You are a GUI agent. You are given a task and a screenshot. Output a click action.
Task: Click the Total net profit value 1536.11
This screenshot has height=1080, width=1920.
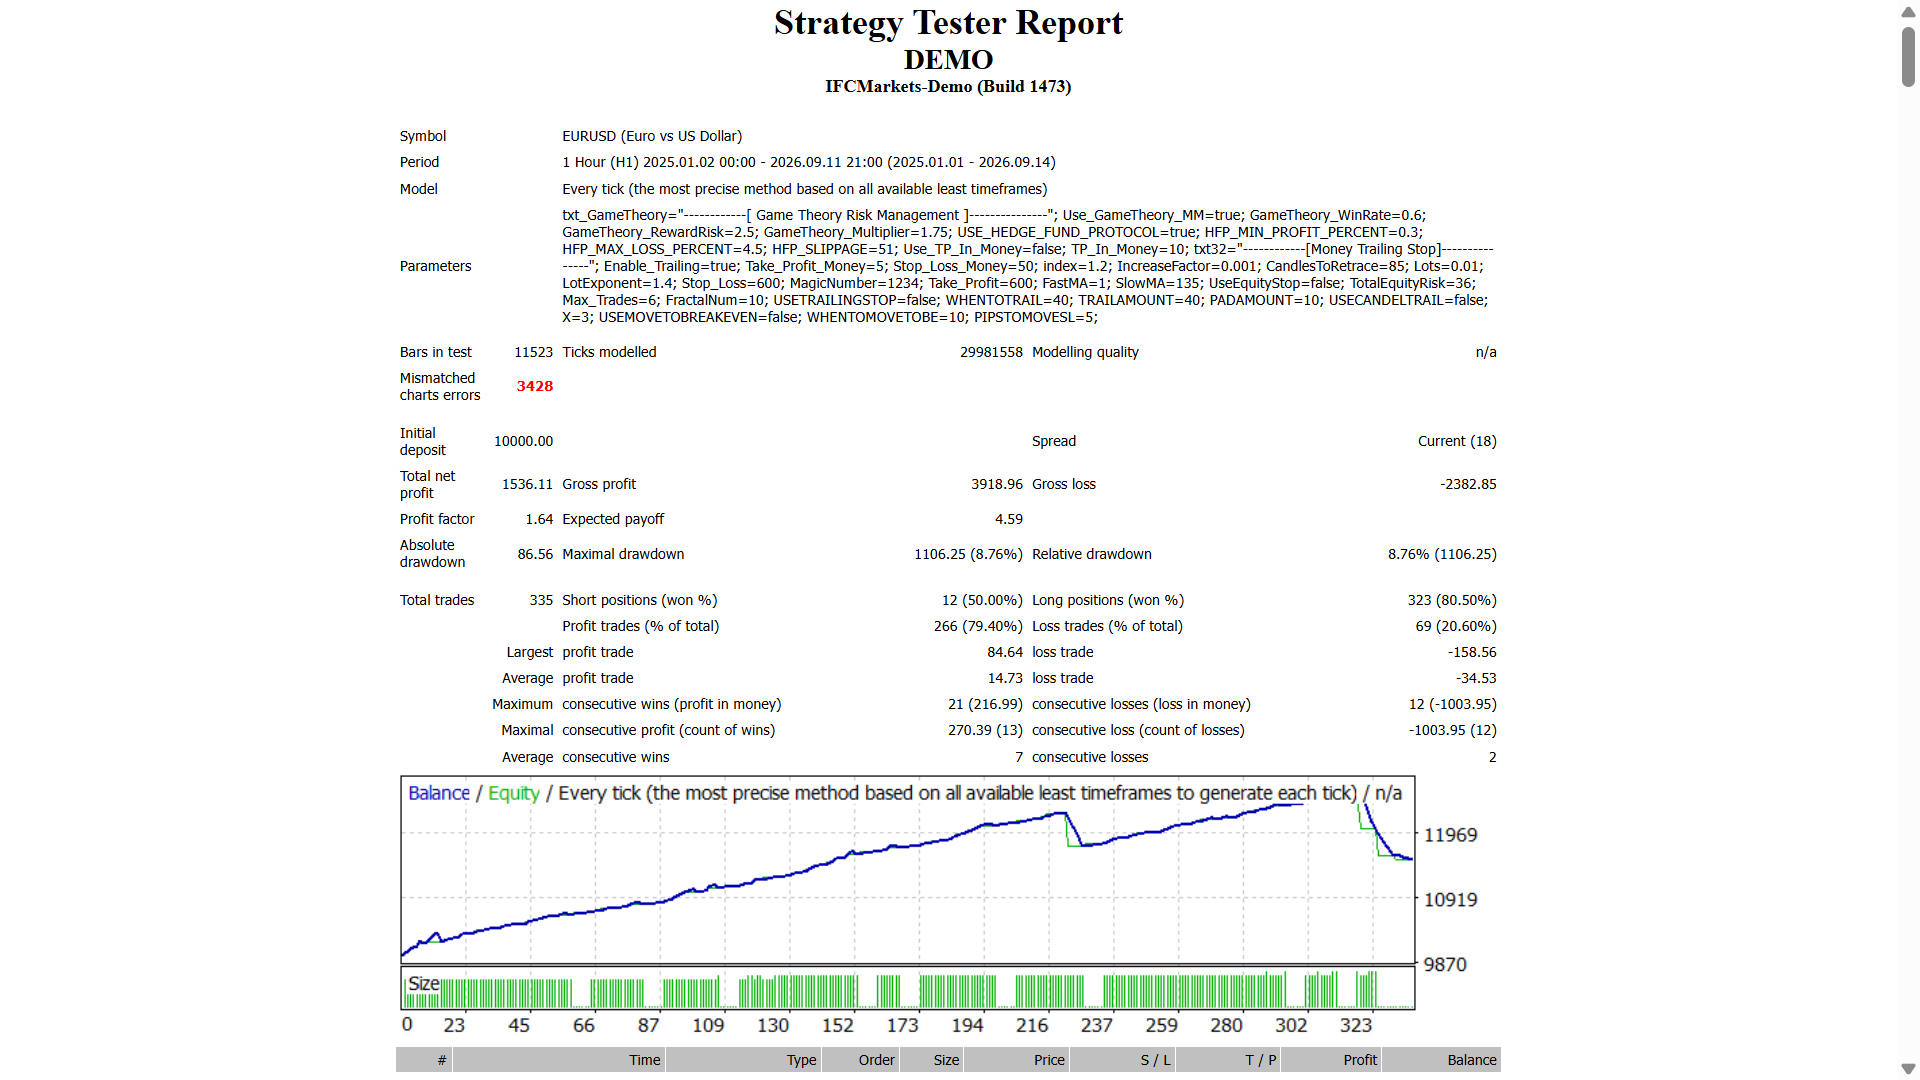click(527, 484)
